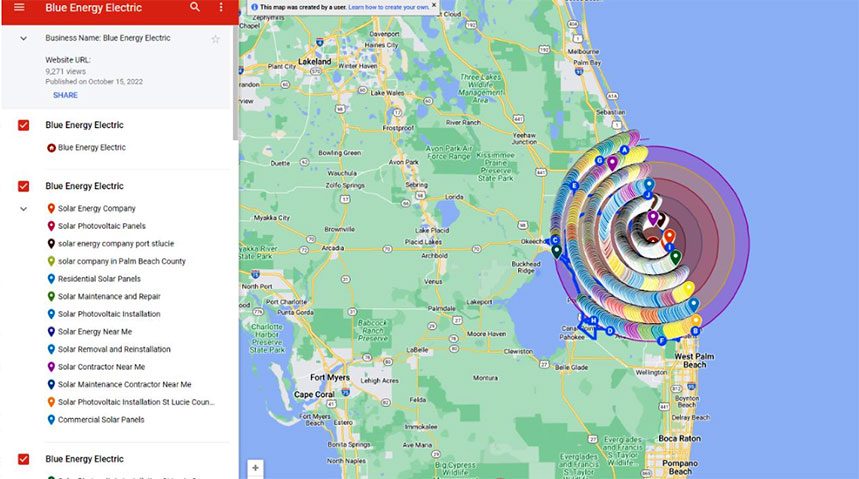Click the Solar Energy Company orange pin icon
The image size is (859, 479).
click(x=51, y=208)
